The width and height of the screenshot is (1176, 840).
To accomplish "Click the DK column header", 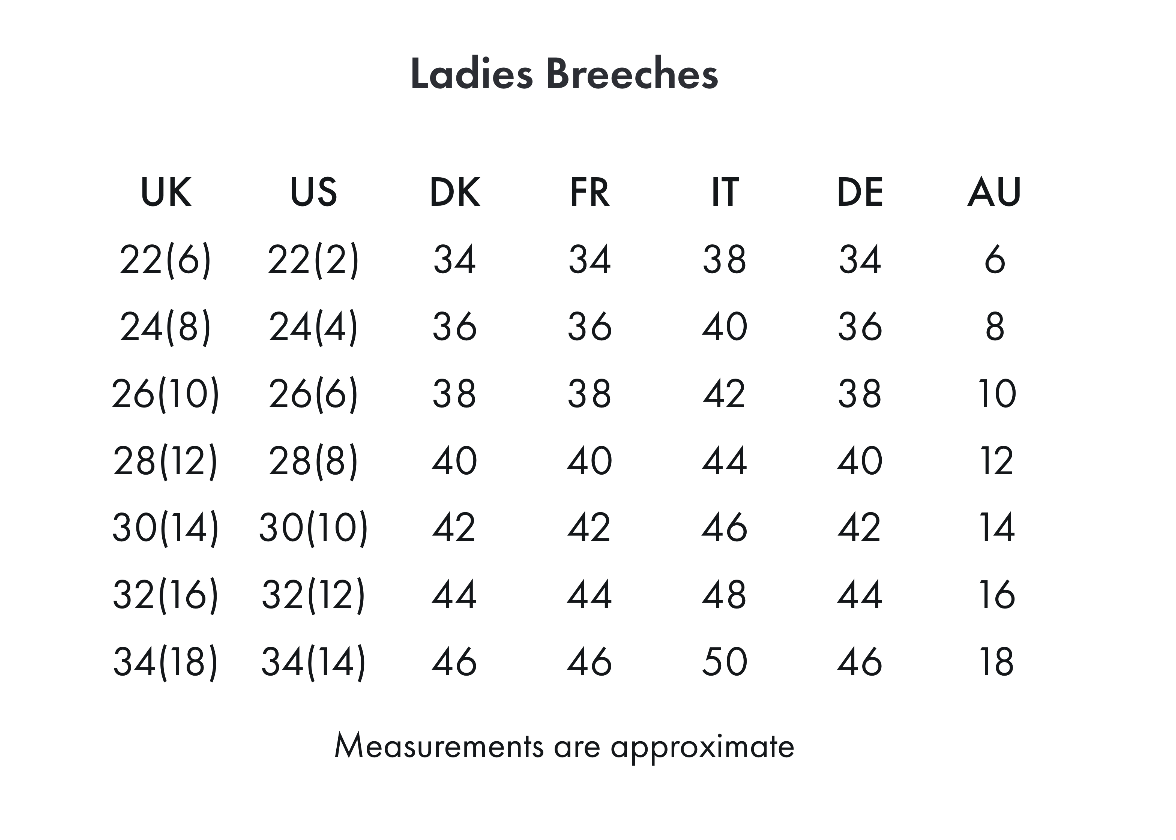I will click(454, 192).
